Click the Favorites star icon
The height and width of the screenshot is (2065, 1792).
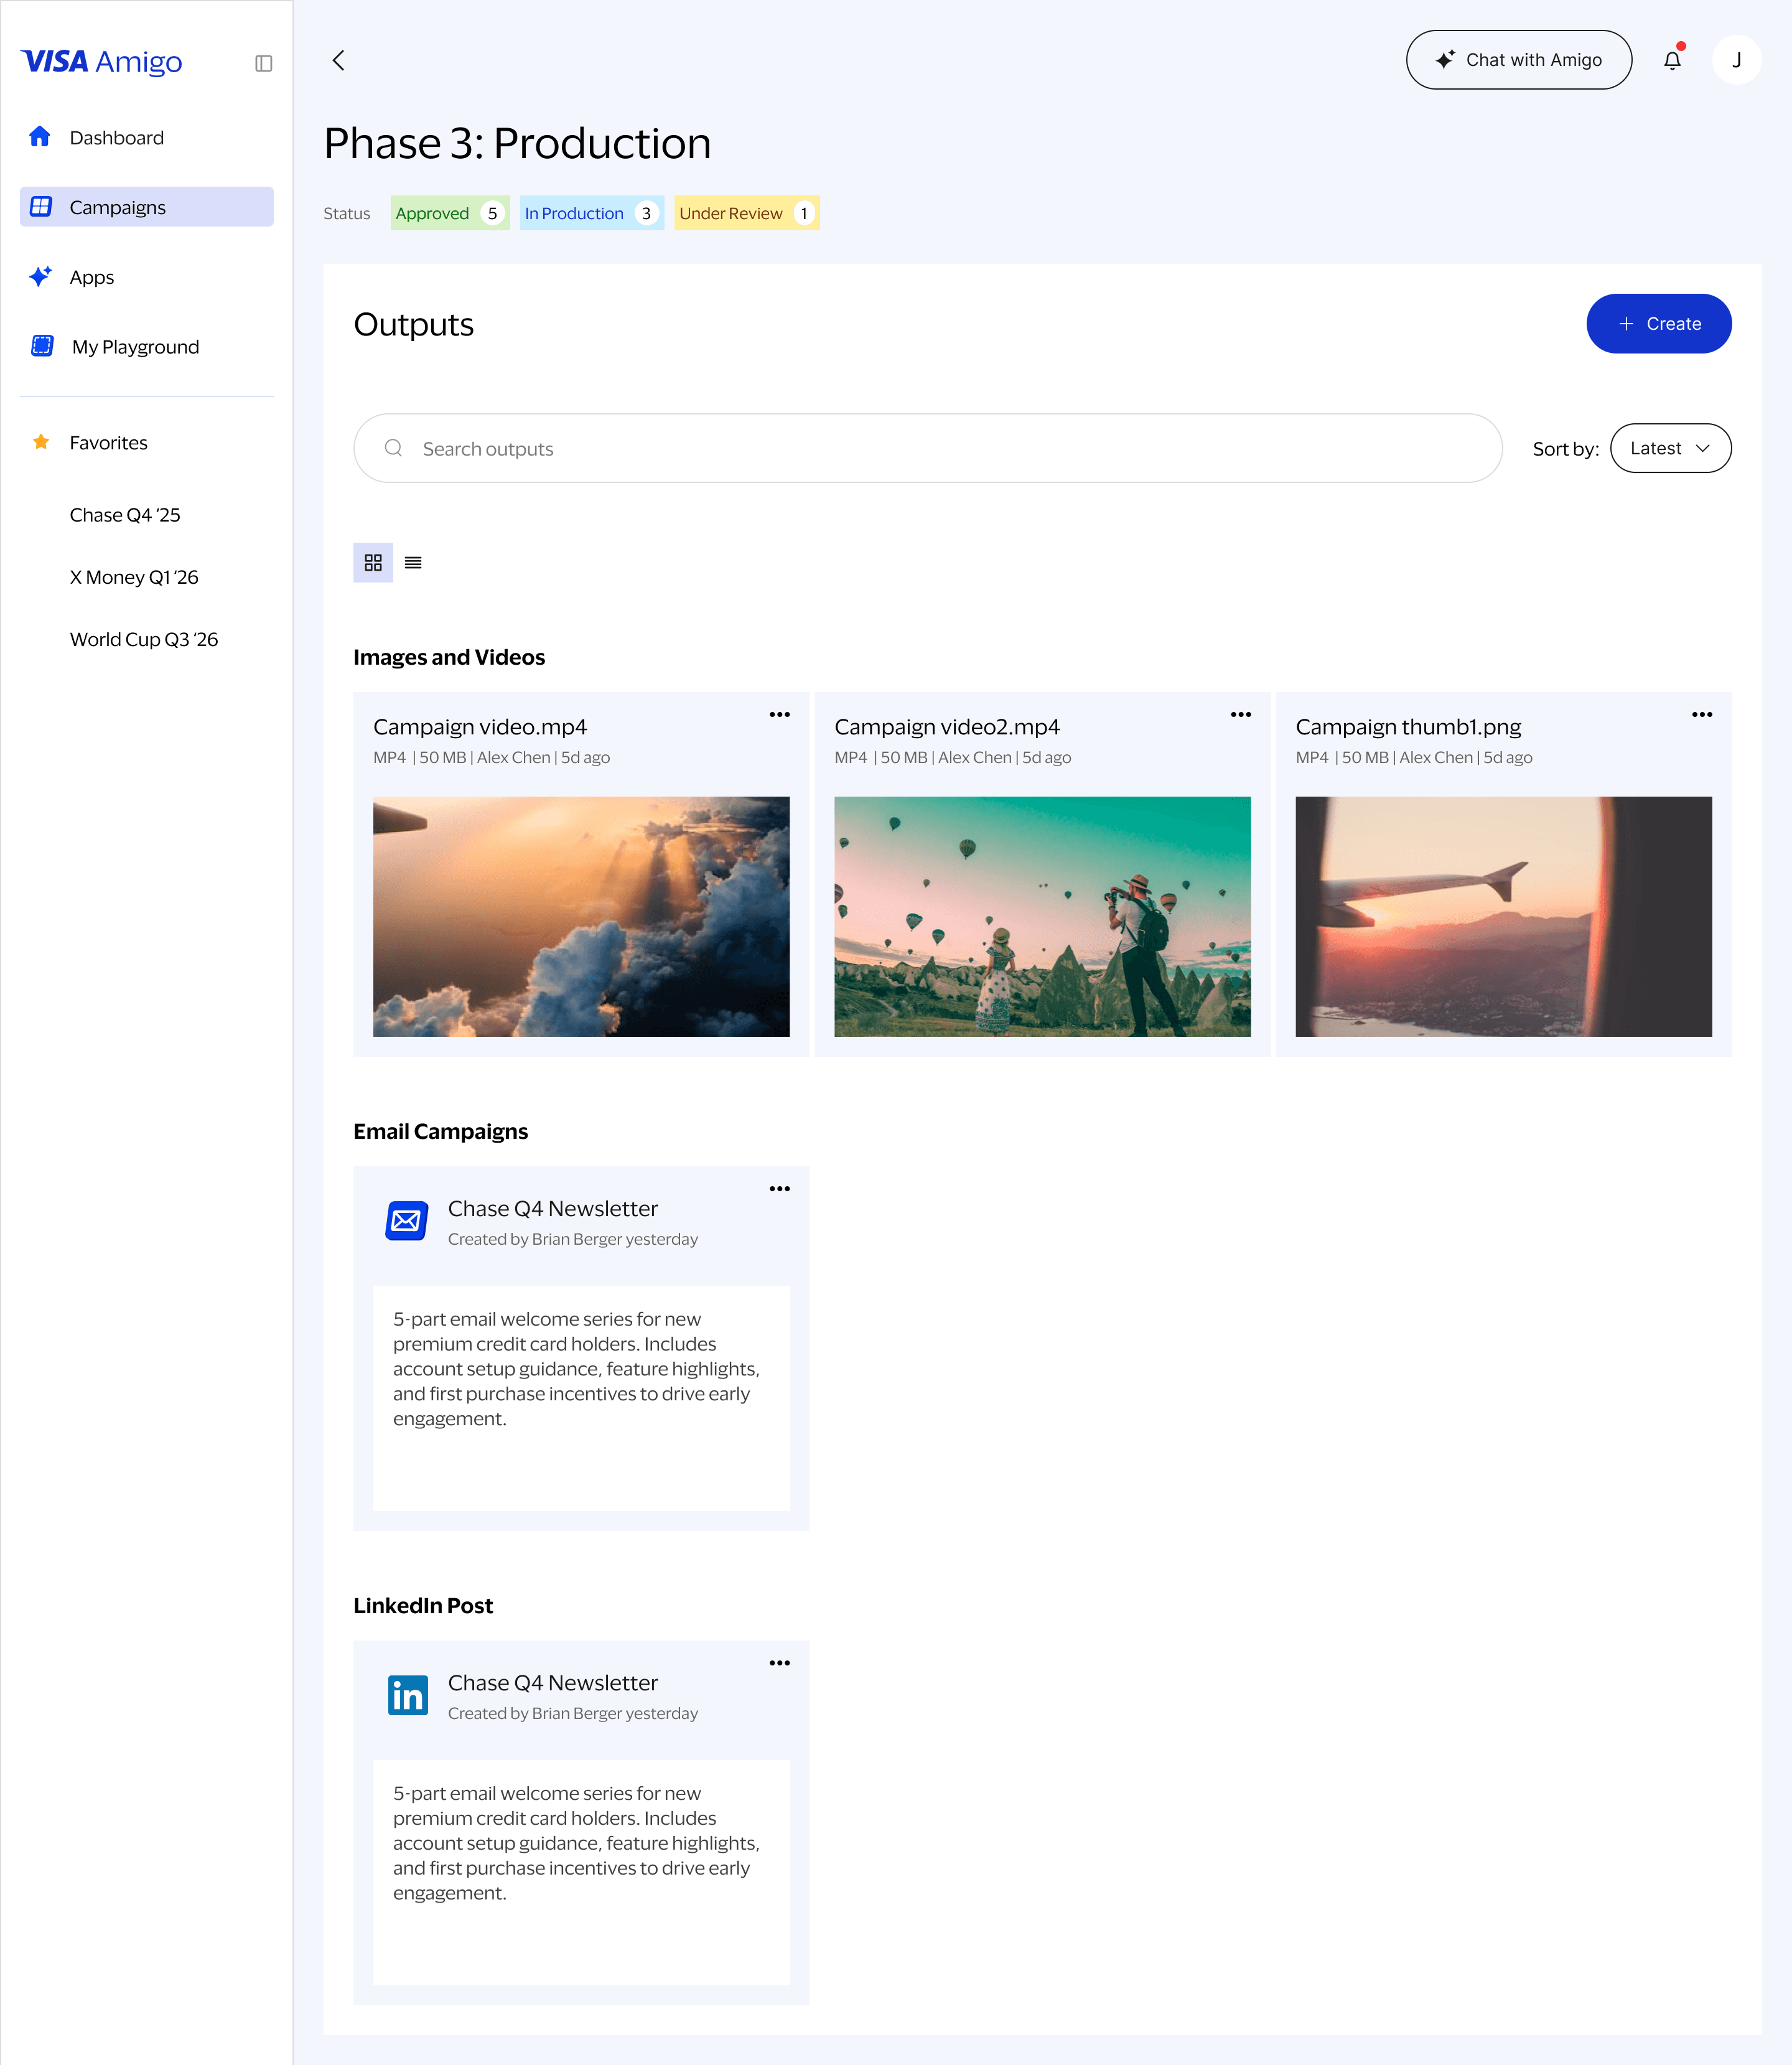pos(41,442)
